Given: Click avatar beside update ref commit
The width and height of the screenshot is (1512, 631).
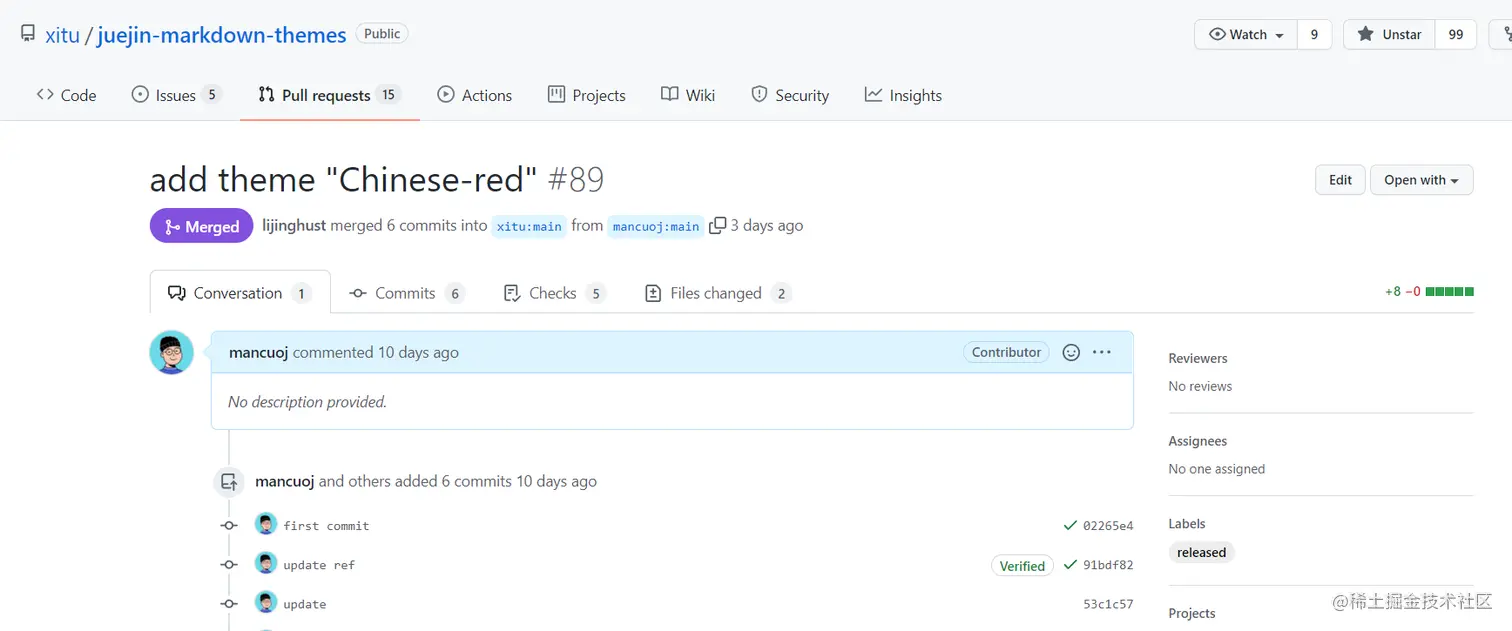Looking at the screenshot, I should [265, 563].
